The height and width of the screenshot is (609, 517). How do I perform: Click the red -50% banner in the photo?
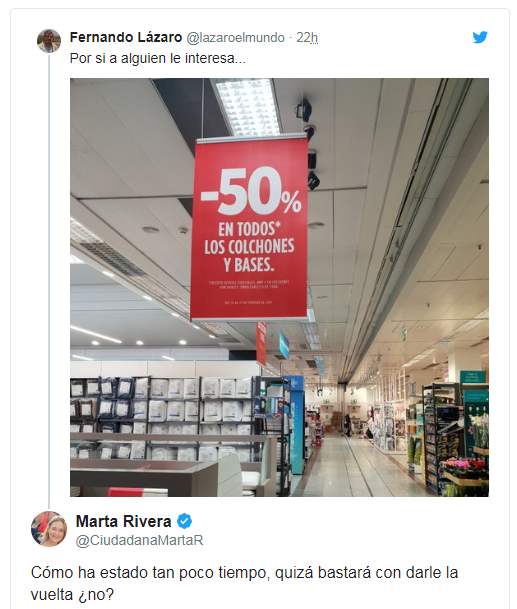click(249, 228)
